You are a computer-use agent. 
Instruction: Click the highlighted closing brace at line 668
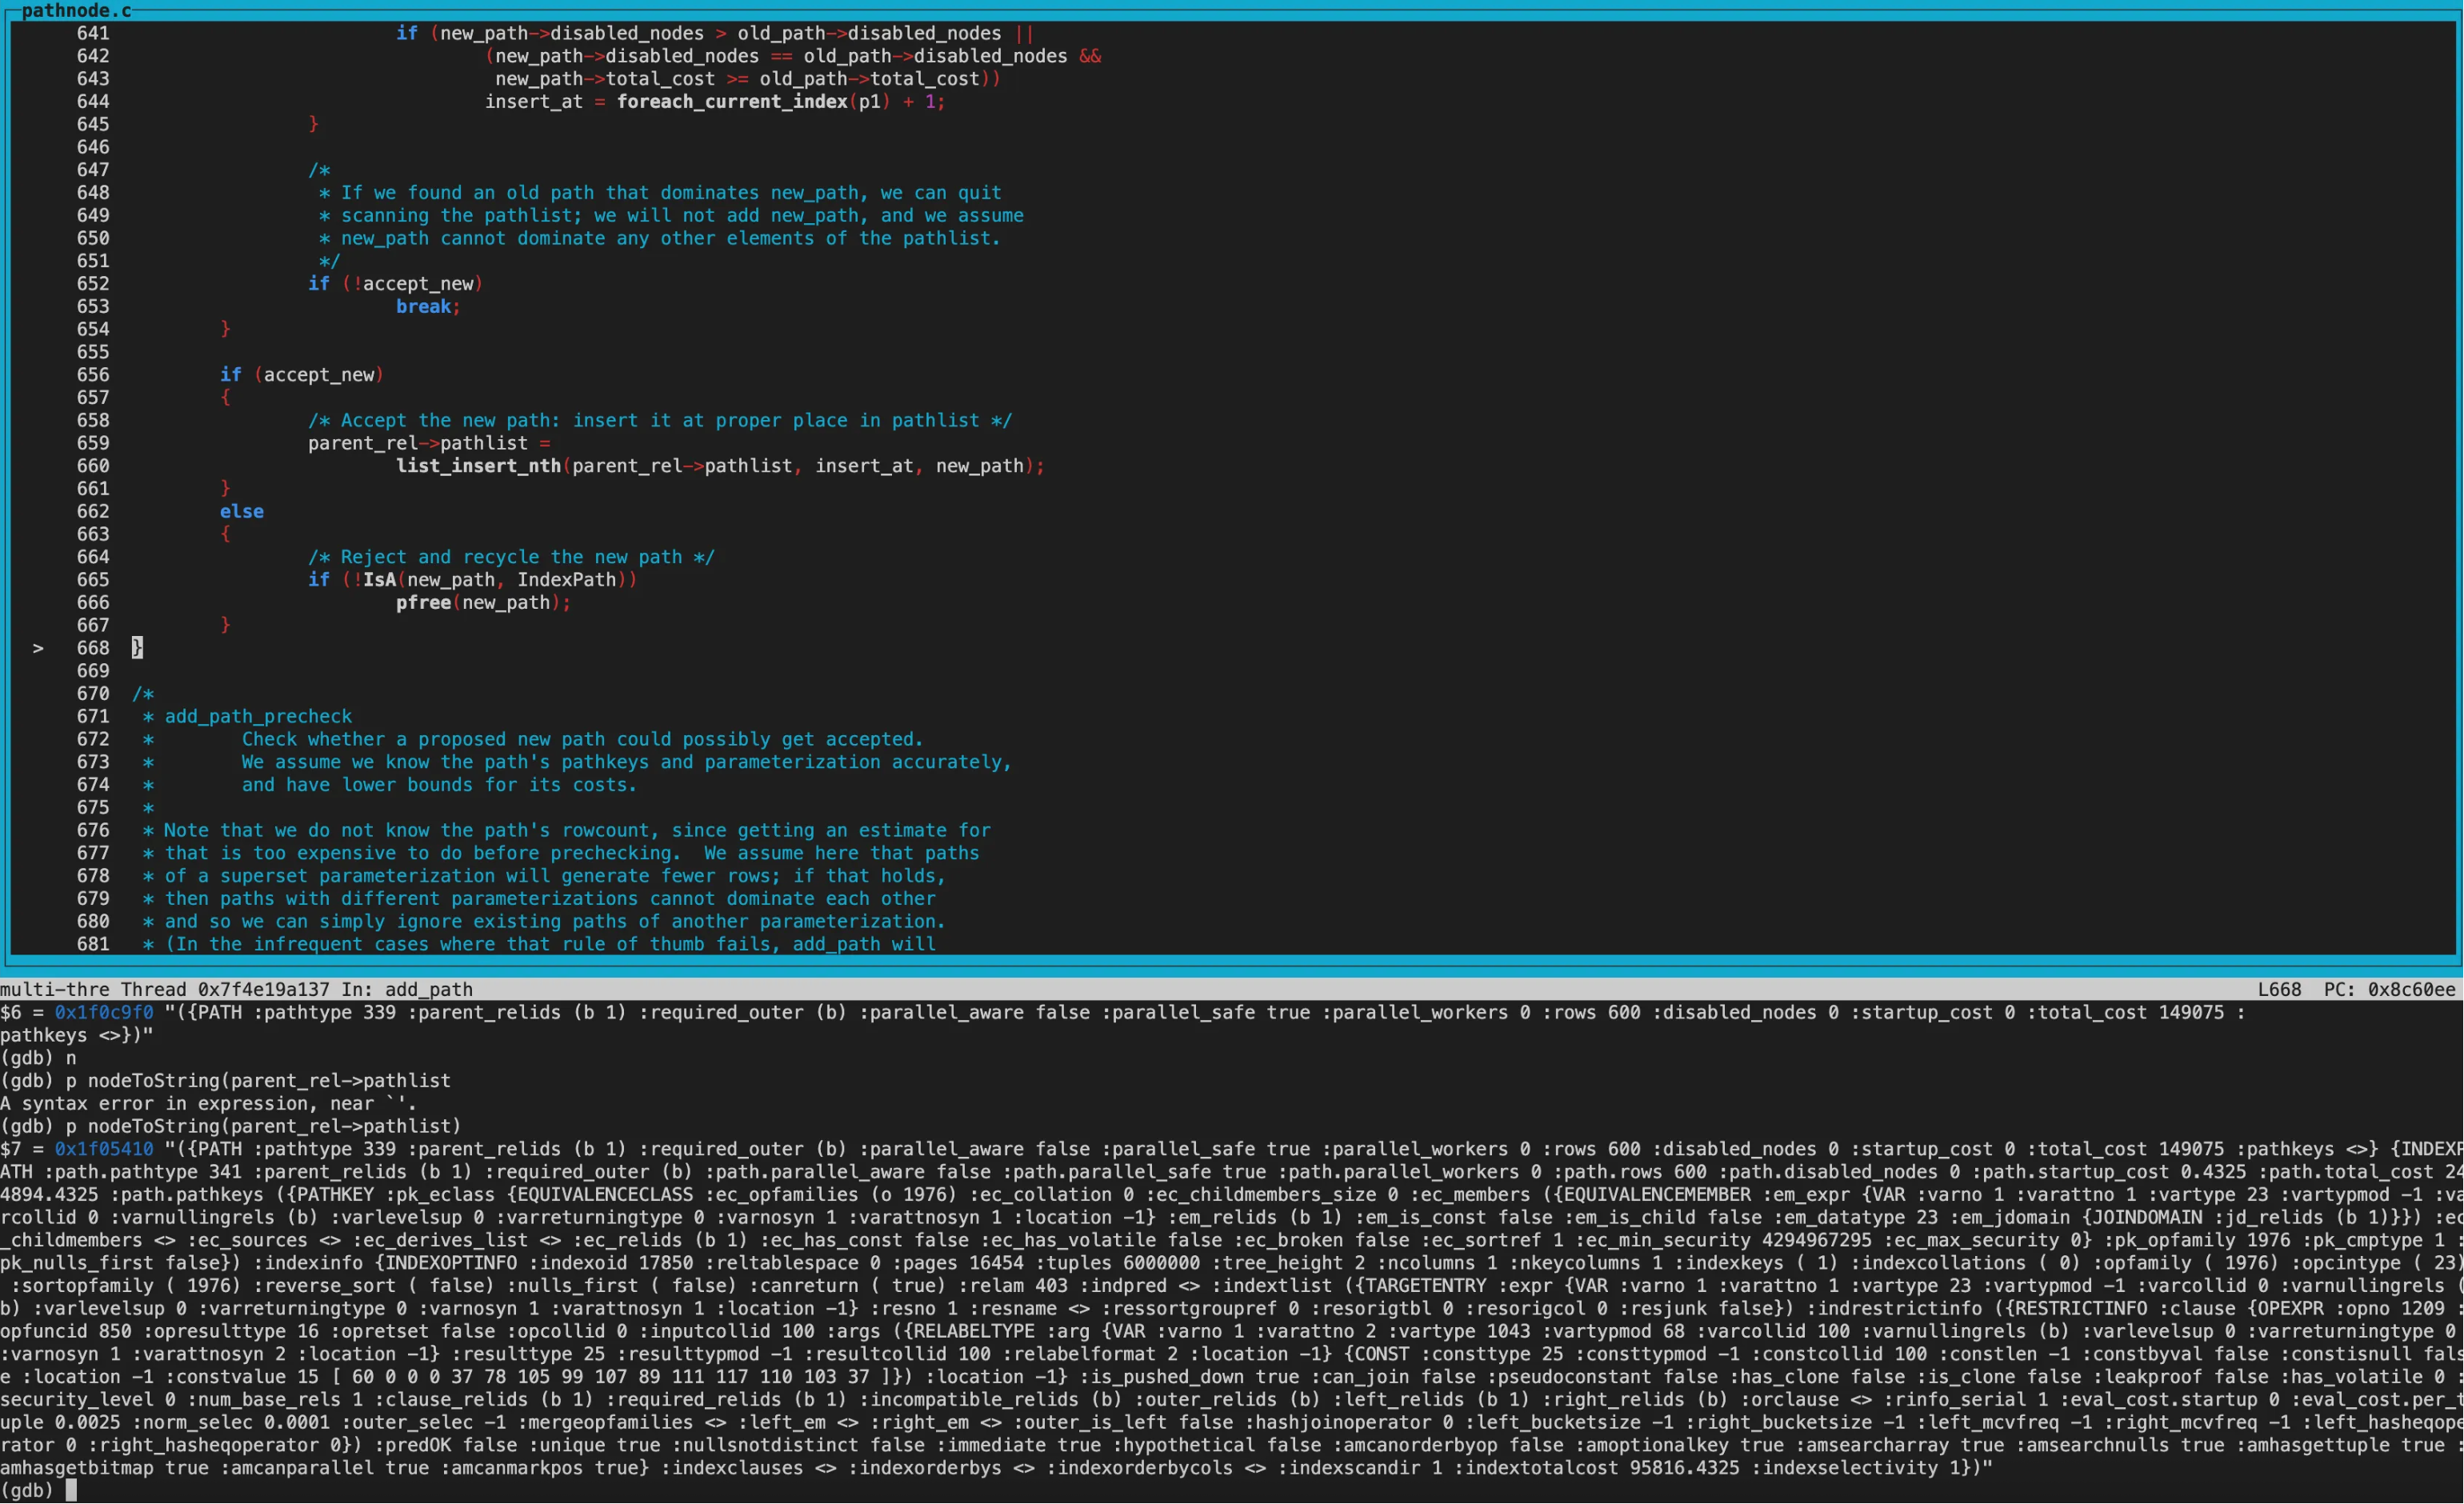coord(137,648)
